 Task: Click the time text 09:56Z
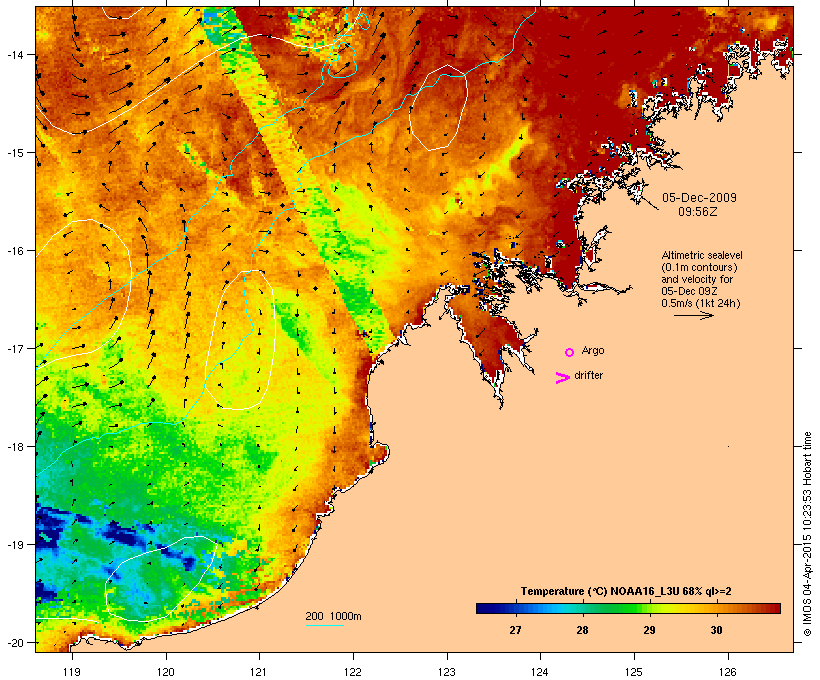[698, 212]
